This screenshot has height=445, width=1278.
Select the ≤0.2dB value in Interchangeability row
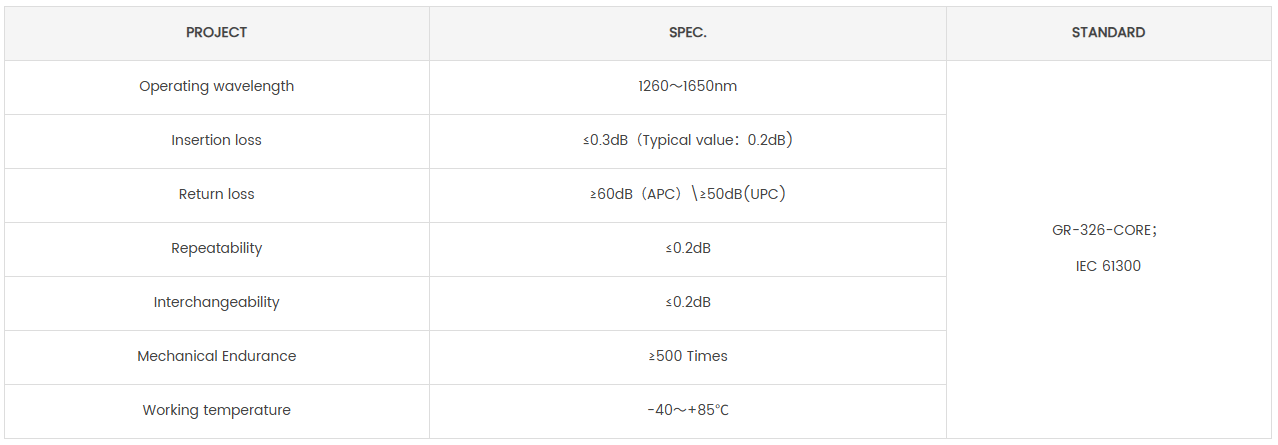tap(688, 302)
